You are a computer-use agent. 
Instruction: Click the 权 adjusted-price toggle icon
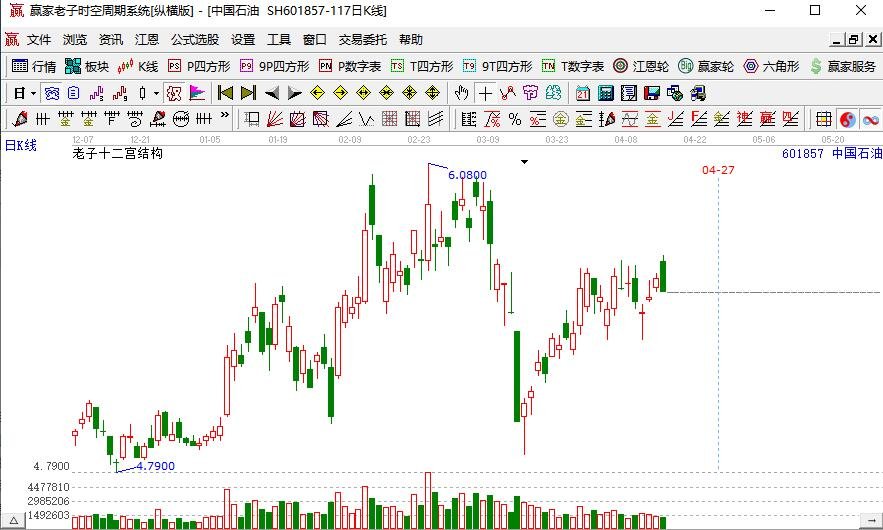(175, 93)
